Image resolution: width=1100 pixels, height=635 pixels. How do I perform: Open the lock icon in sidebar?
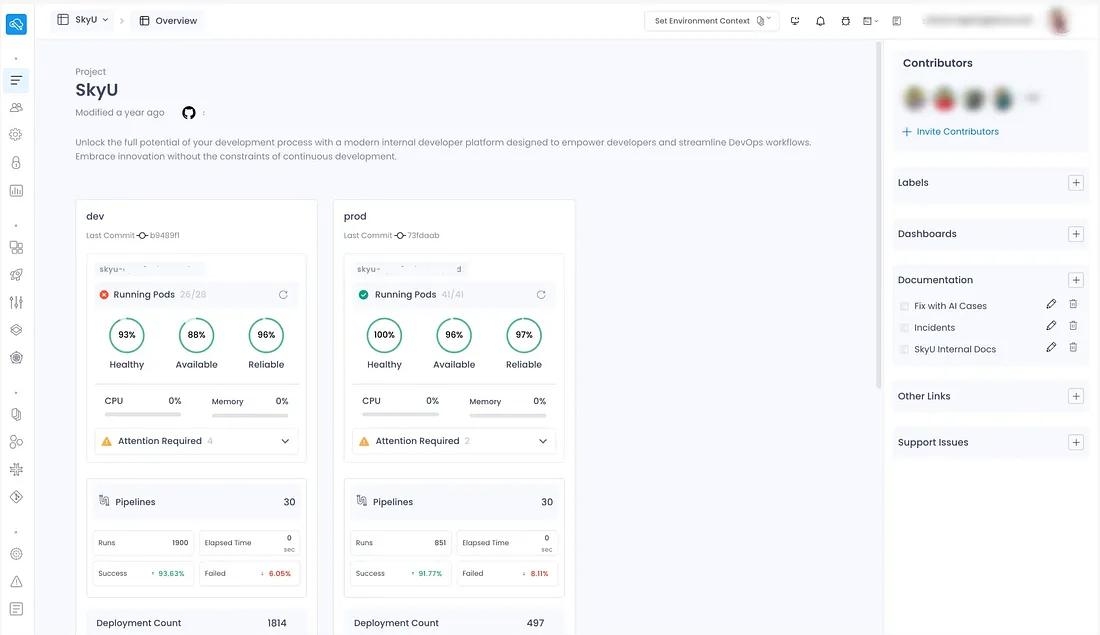[x=16, y=162]
